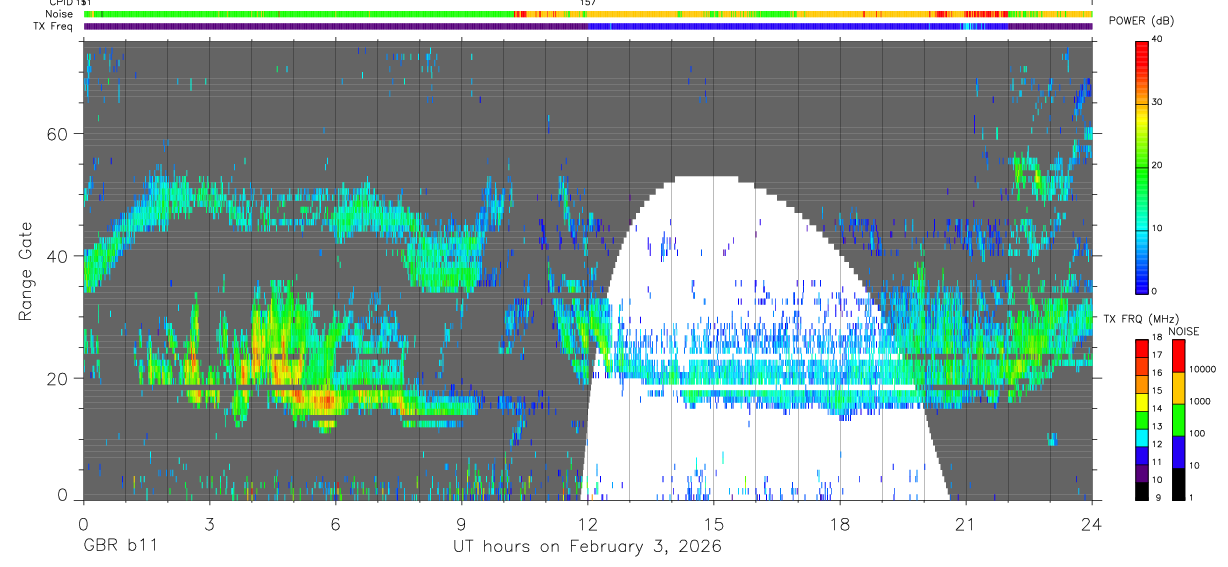Image resolution: width=1228 pixels, height=567 pixels.
Task: Click the 'TX Freq' strip label
Action: click(53, 26)
